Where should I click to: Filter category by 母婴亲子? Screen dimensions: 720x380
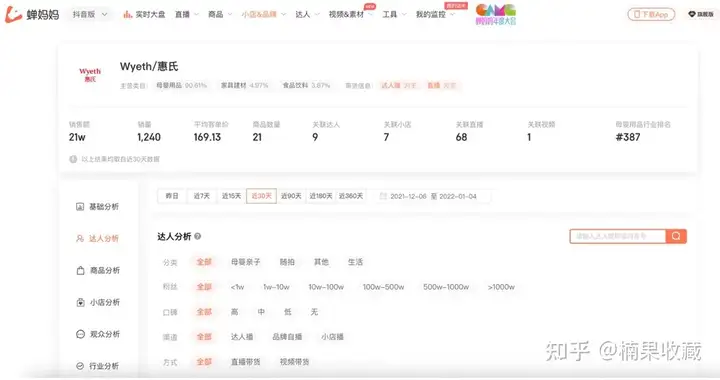tap(245, 262)
